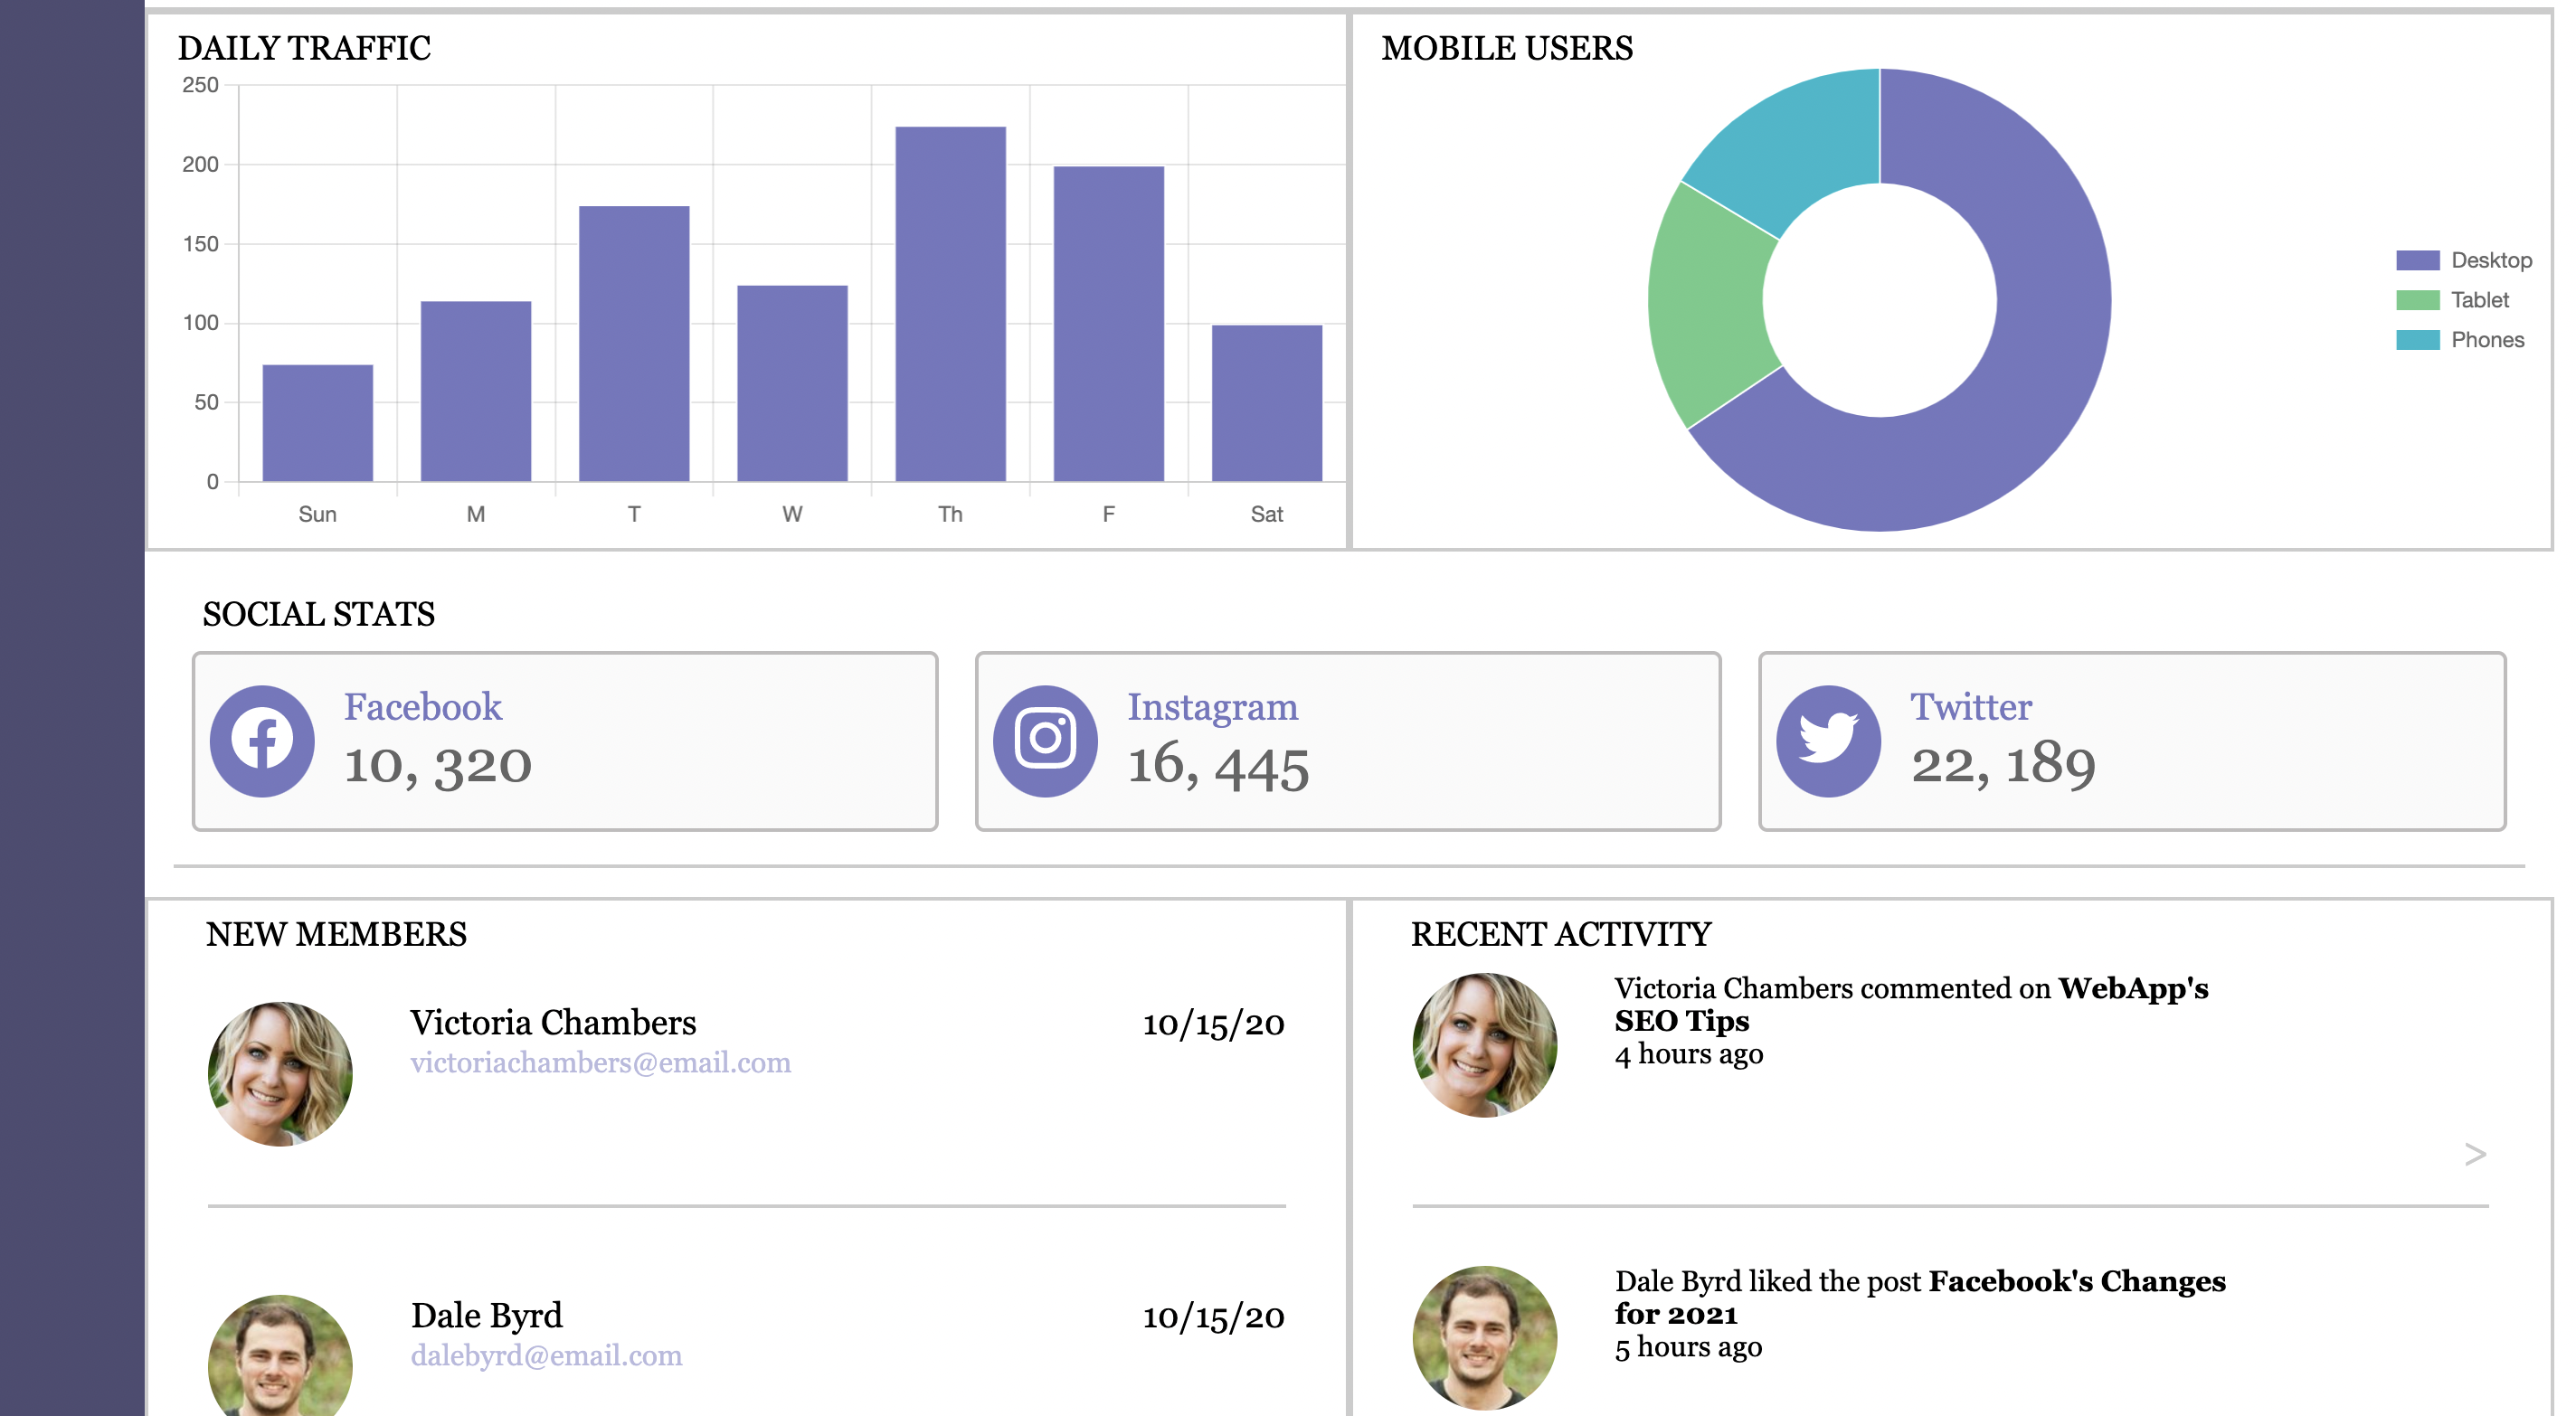Open the Twitter stats heading link
The image size is (2576, 1416).
(x=1970, y=707)
